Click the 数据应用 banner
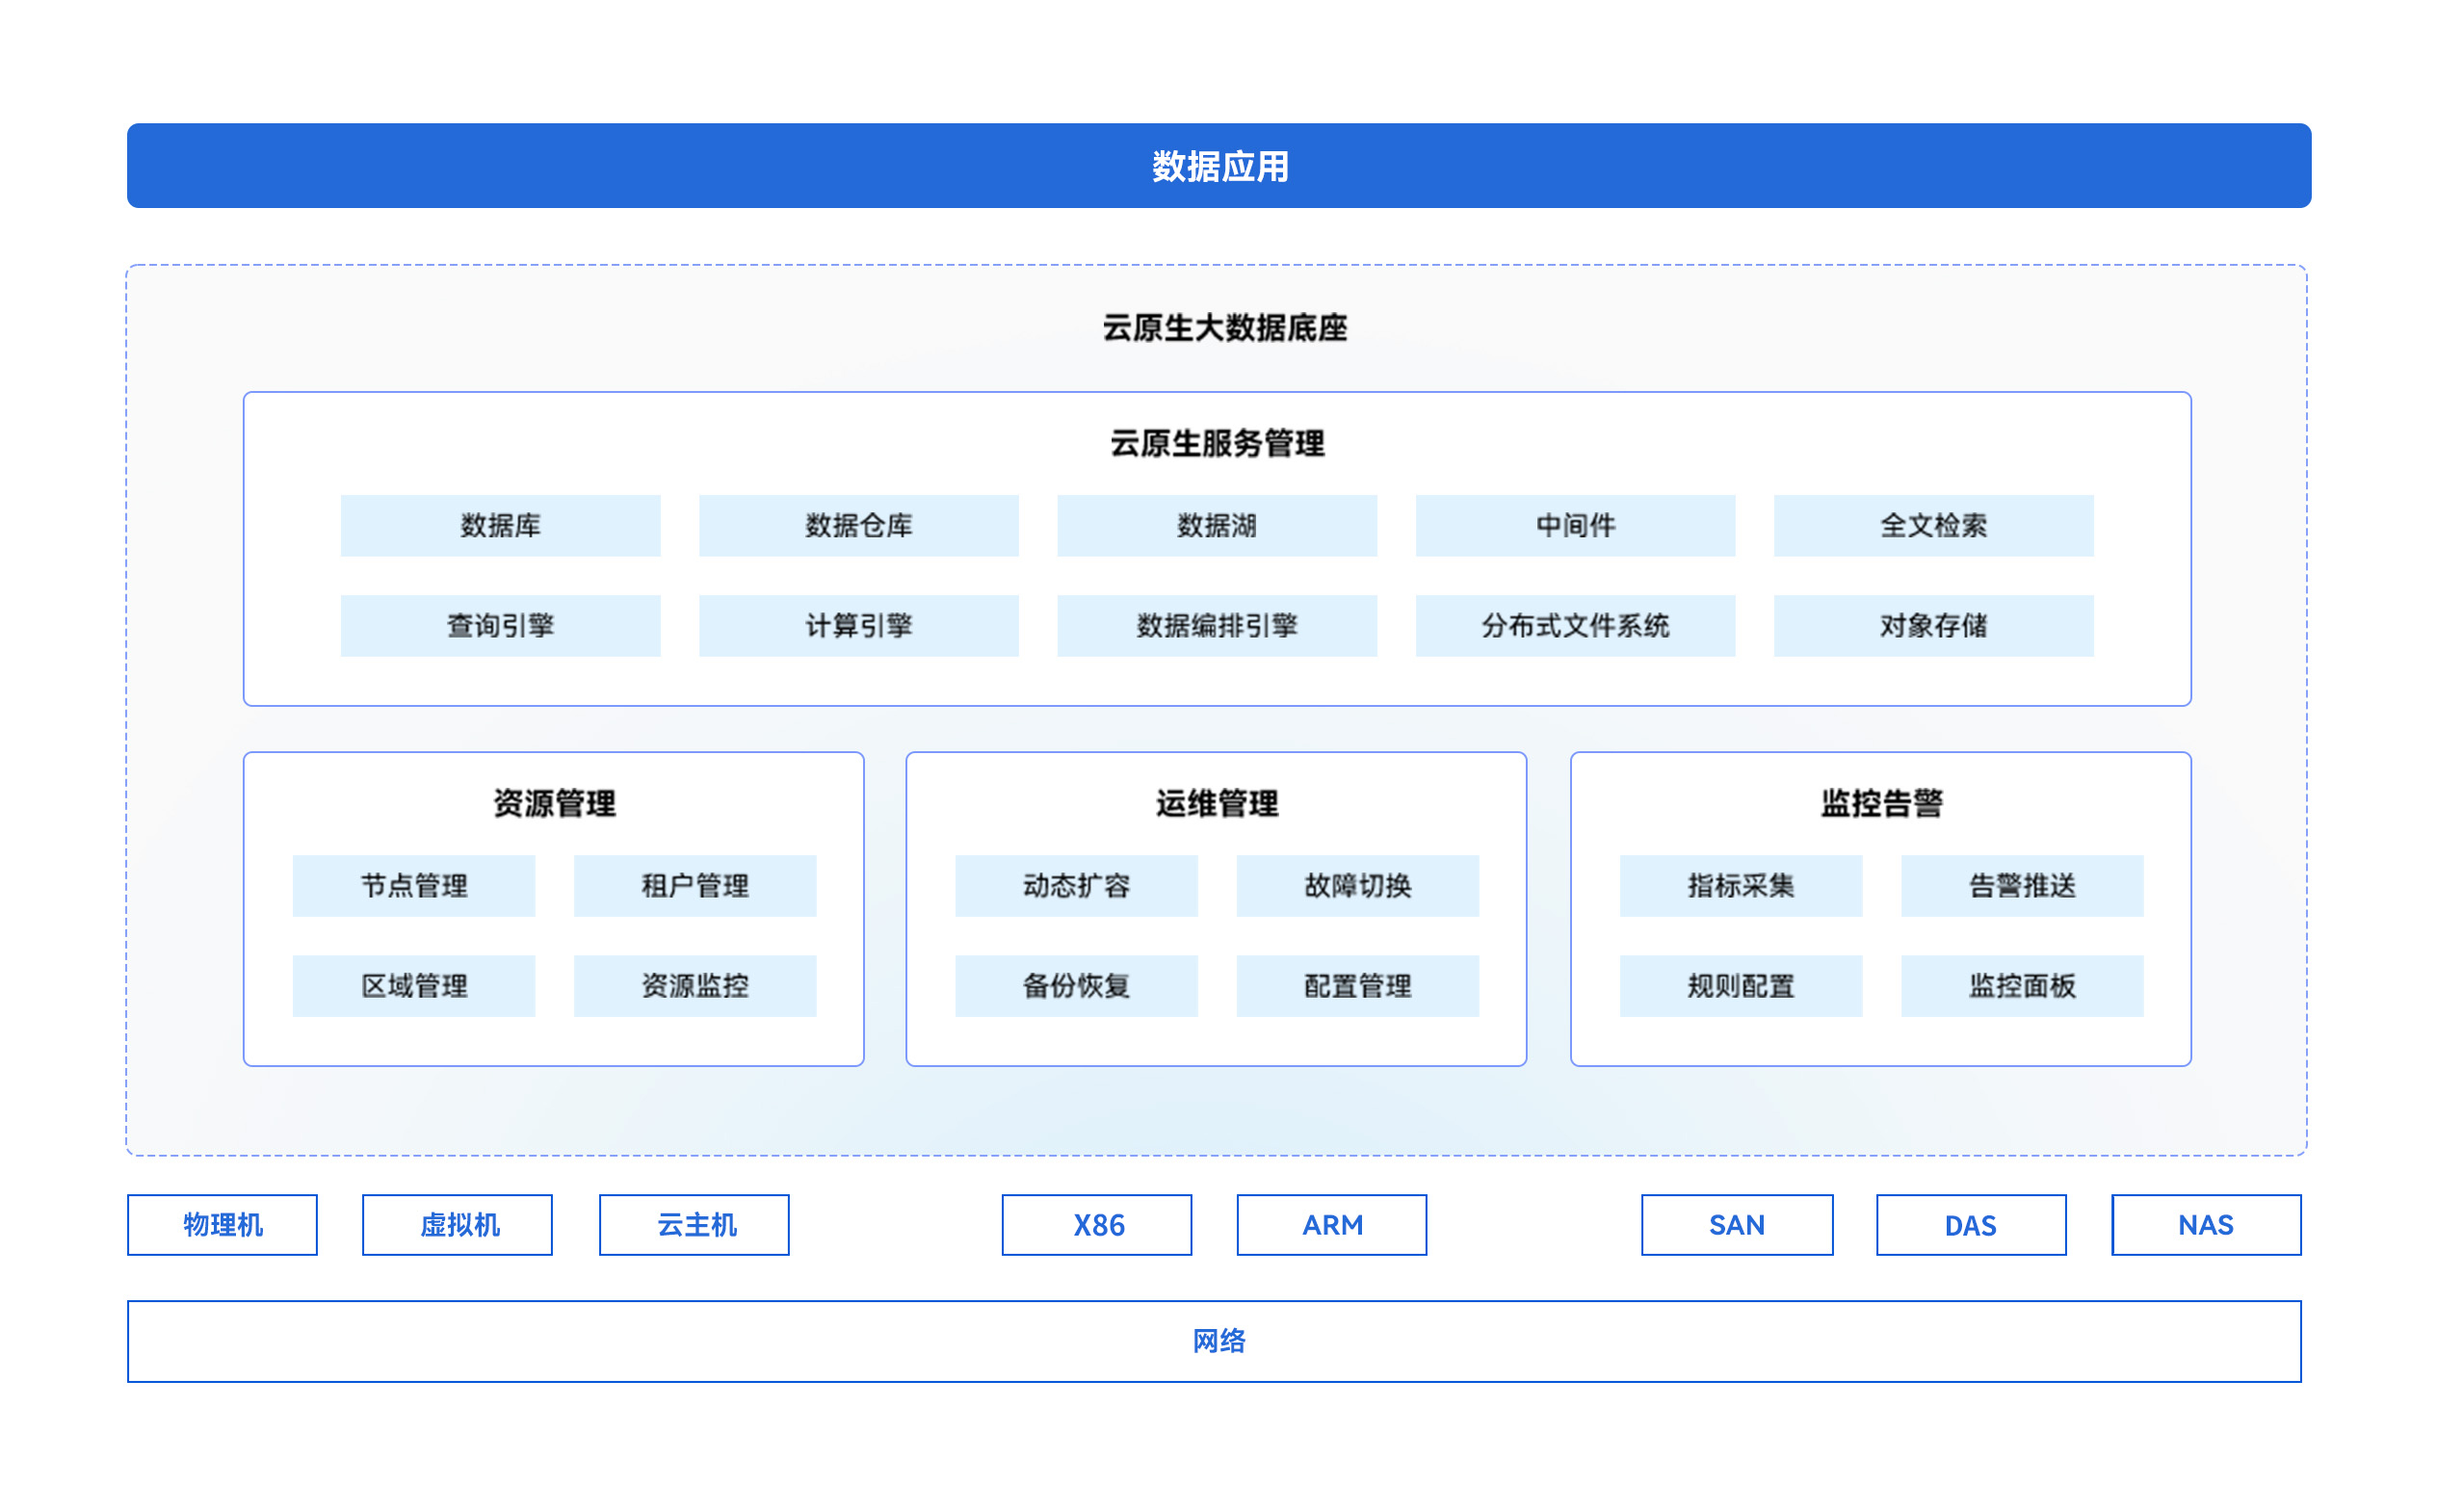This screenshot has height=1512, width=2437. pyautogui.click(x=1218, y=166)
